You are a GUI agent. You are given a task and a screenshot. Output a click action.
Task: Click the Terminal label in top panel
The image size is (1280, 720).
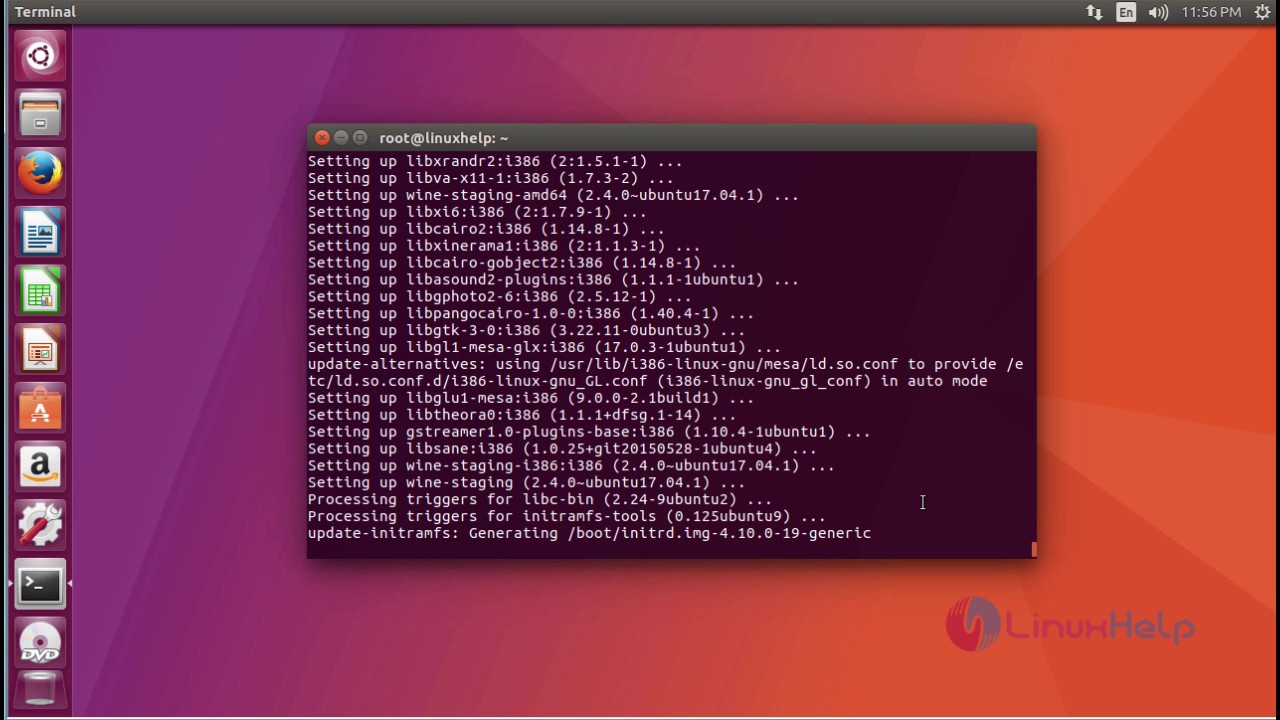pyautogui.click(x=45, y=12)
